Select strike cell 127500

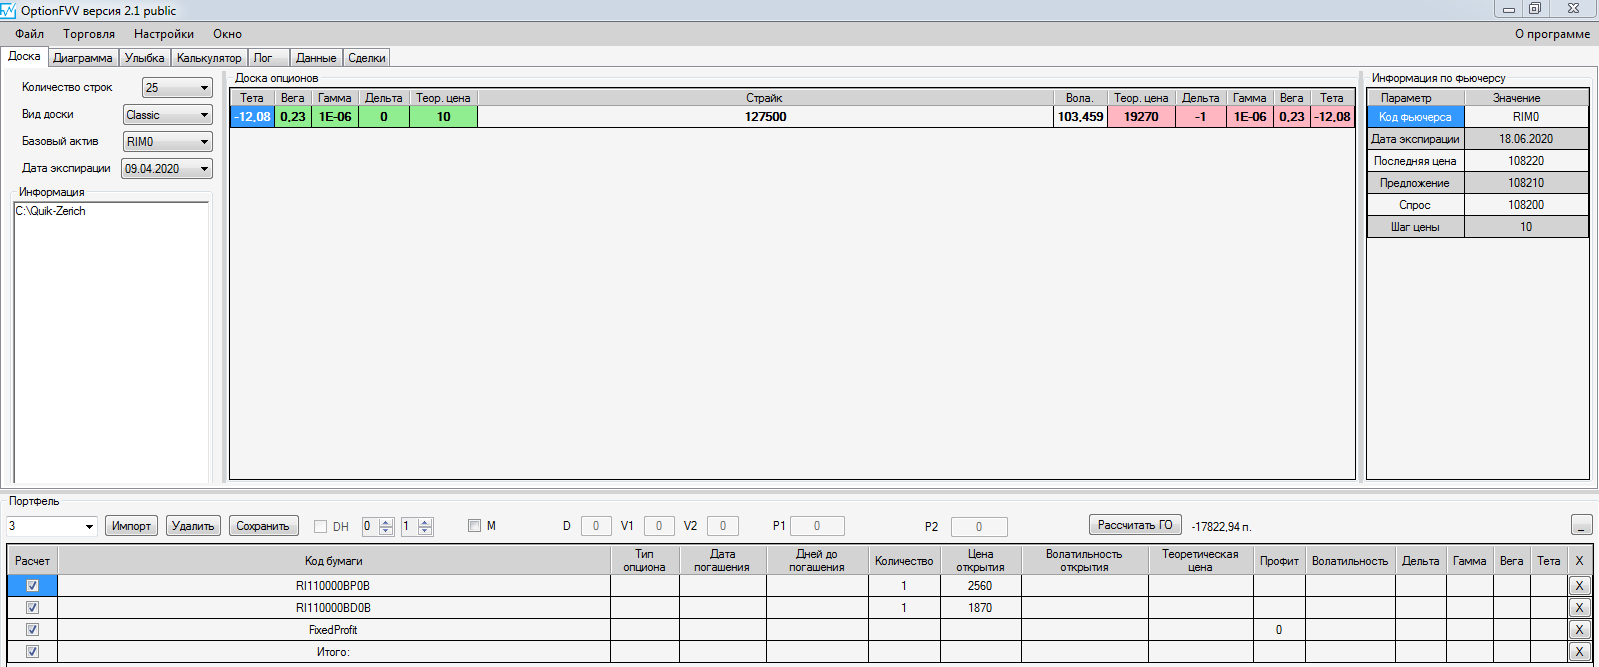pyautogui.click(x=766, y=117)
